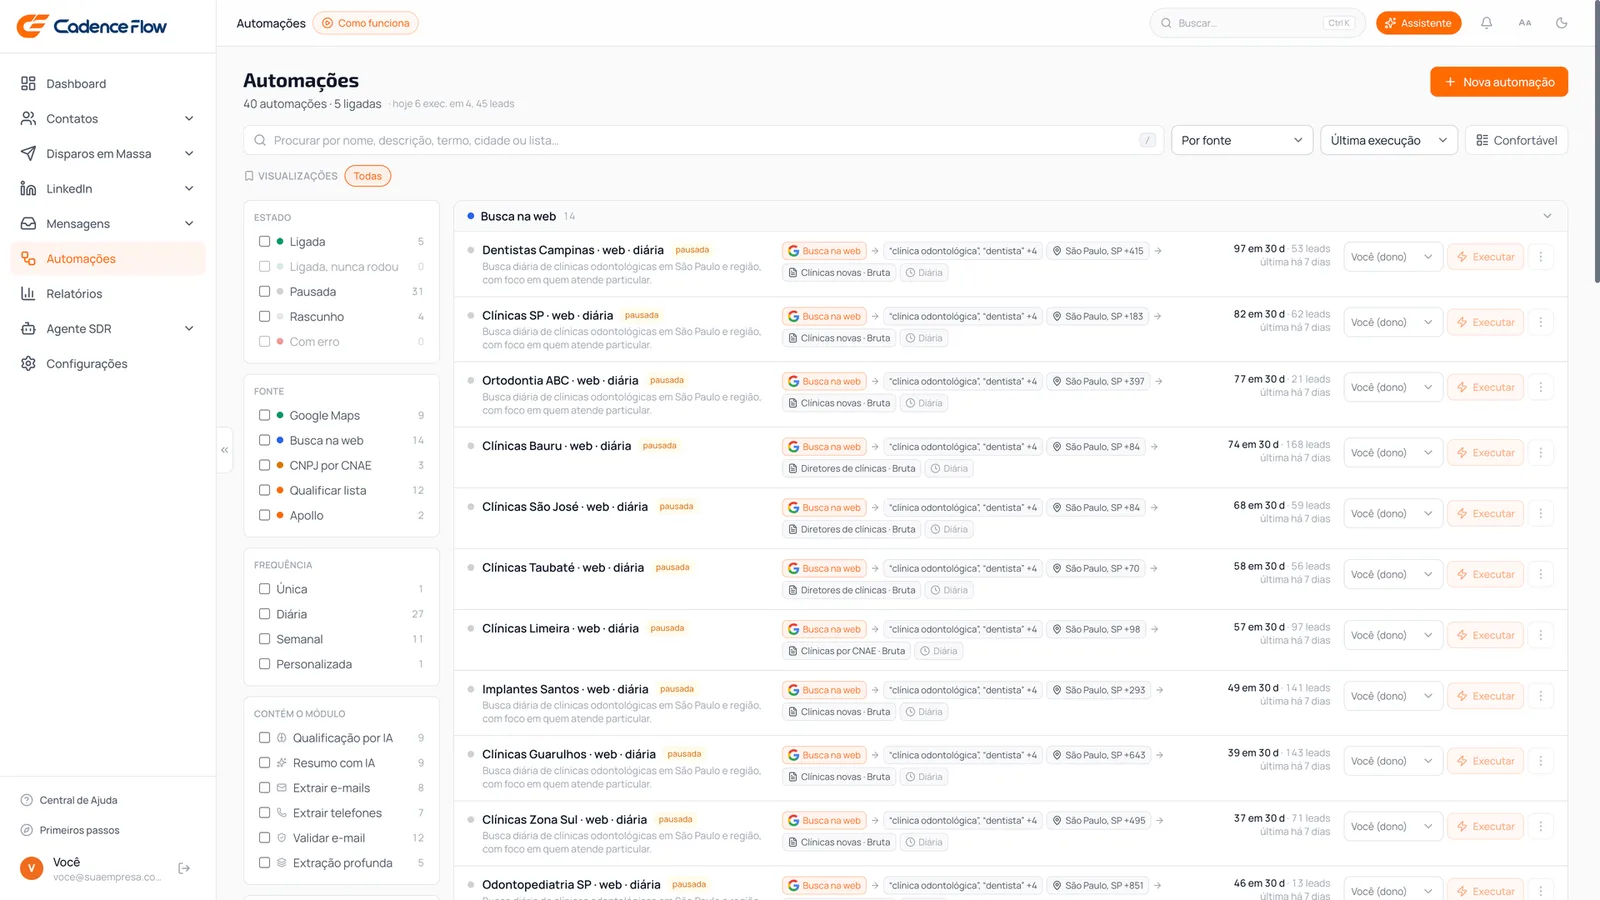Image resolution: width=1600 pixels, height=900 pixels.
Task: Click the Nova automação button
Action: 1499,82
